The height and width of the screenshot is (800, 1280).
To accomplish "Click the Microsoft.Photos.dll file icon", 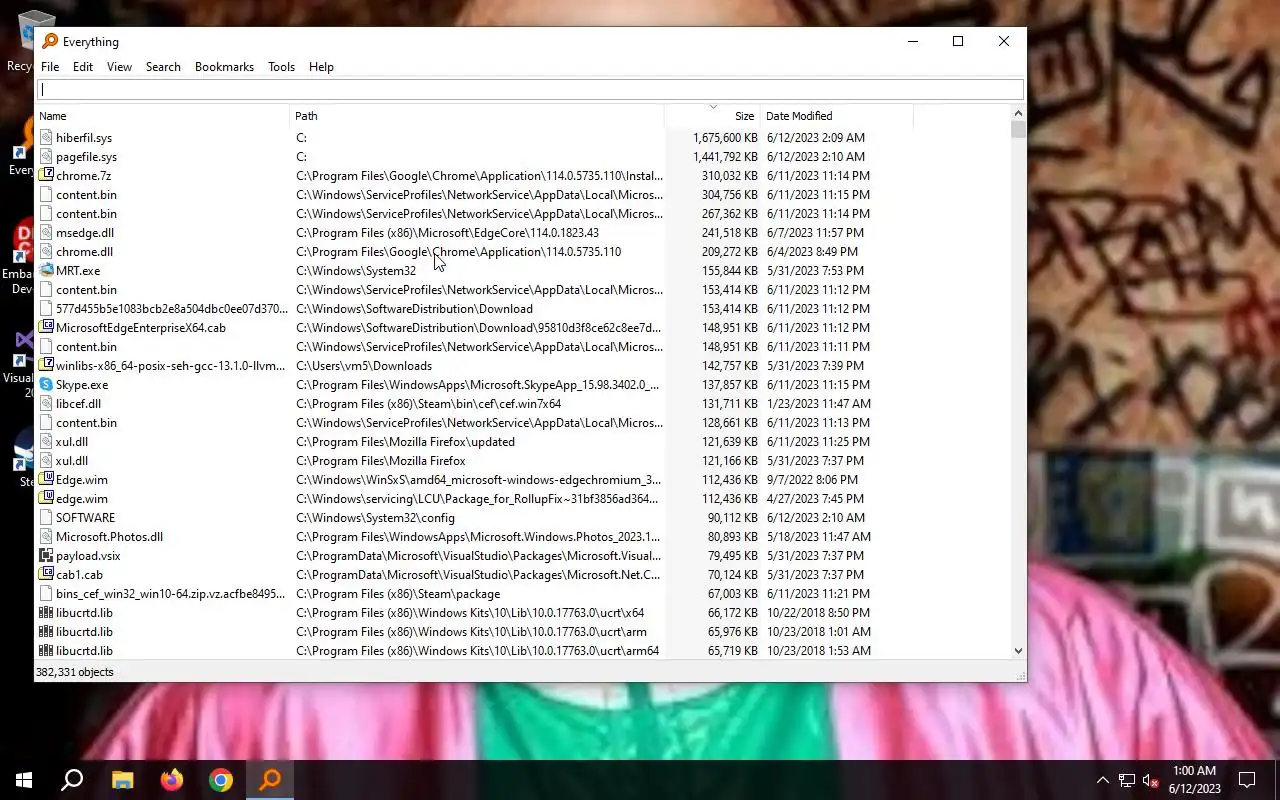I will click(46, 536).
